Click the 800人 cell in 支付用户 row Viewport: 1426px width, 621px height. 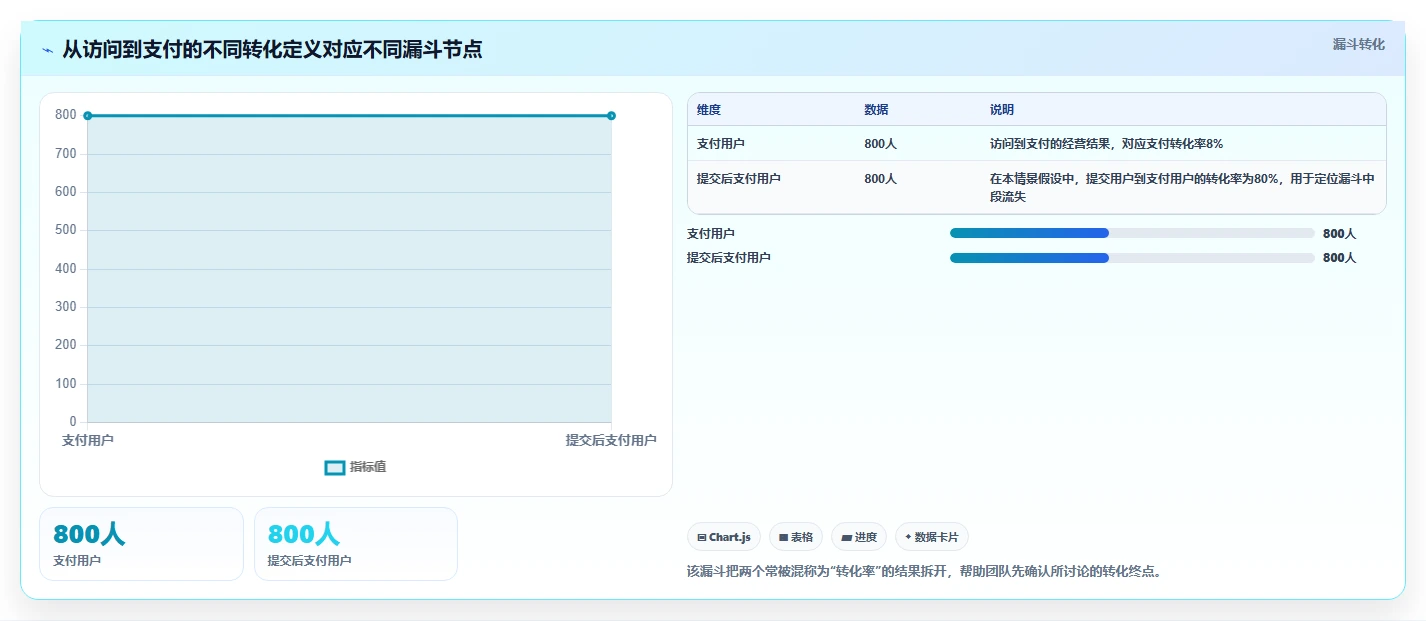(880, 144)
